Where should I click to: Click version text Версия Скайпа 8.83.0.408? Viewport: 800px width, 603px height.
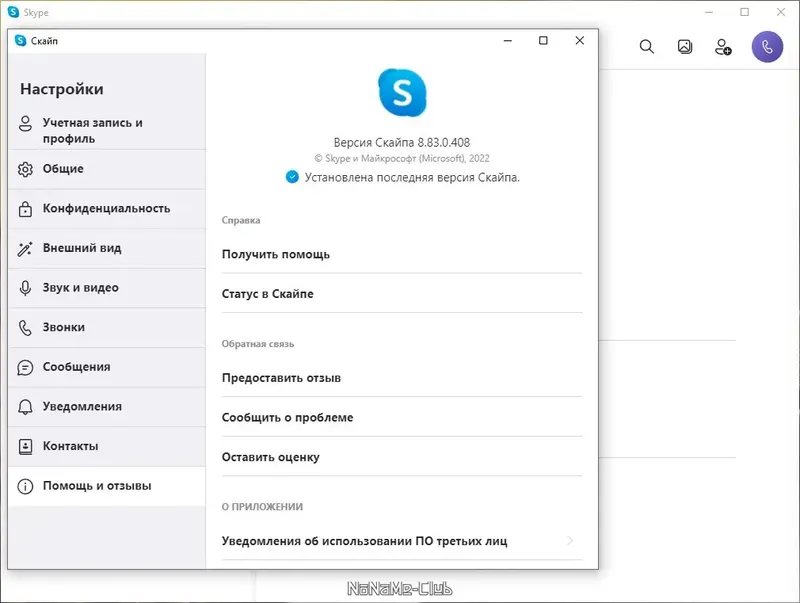click(x=402, y=142)
